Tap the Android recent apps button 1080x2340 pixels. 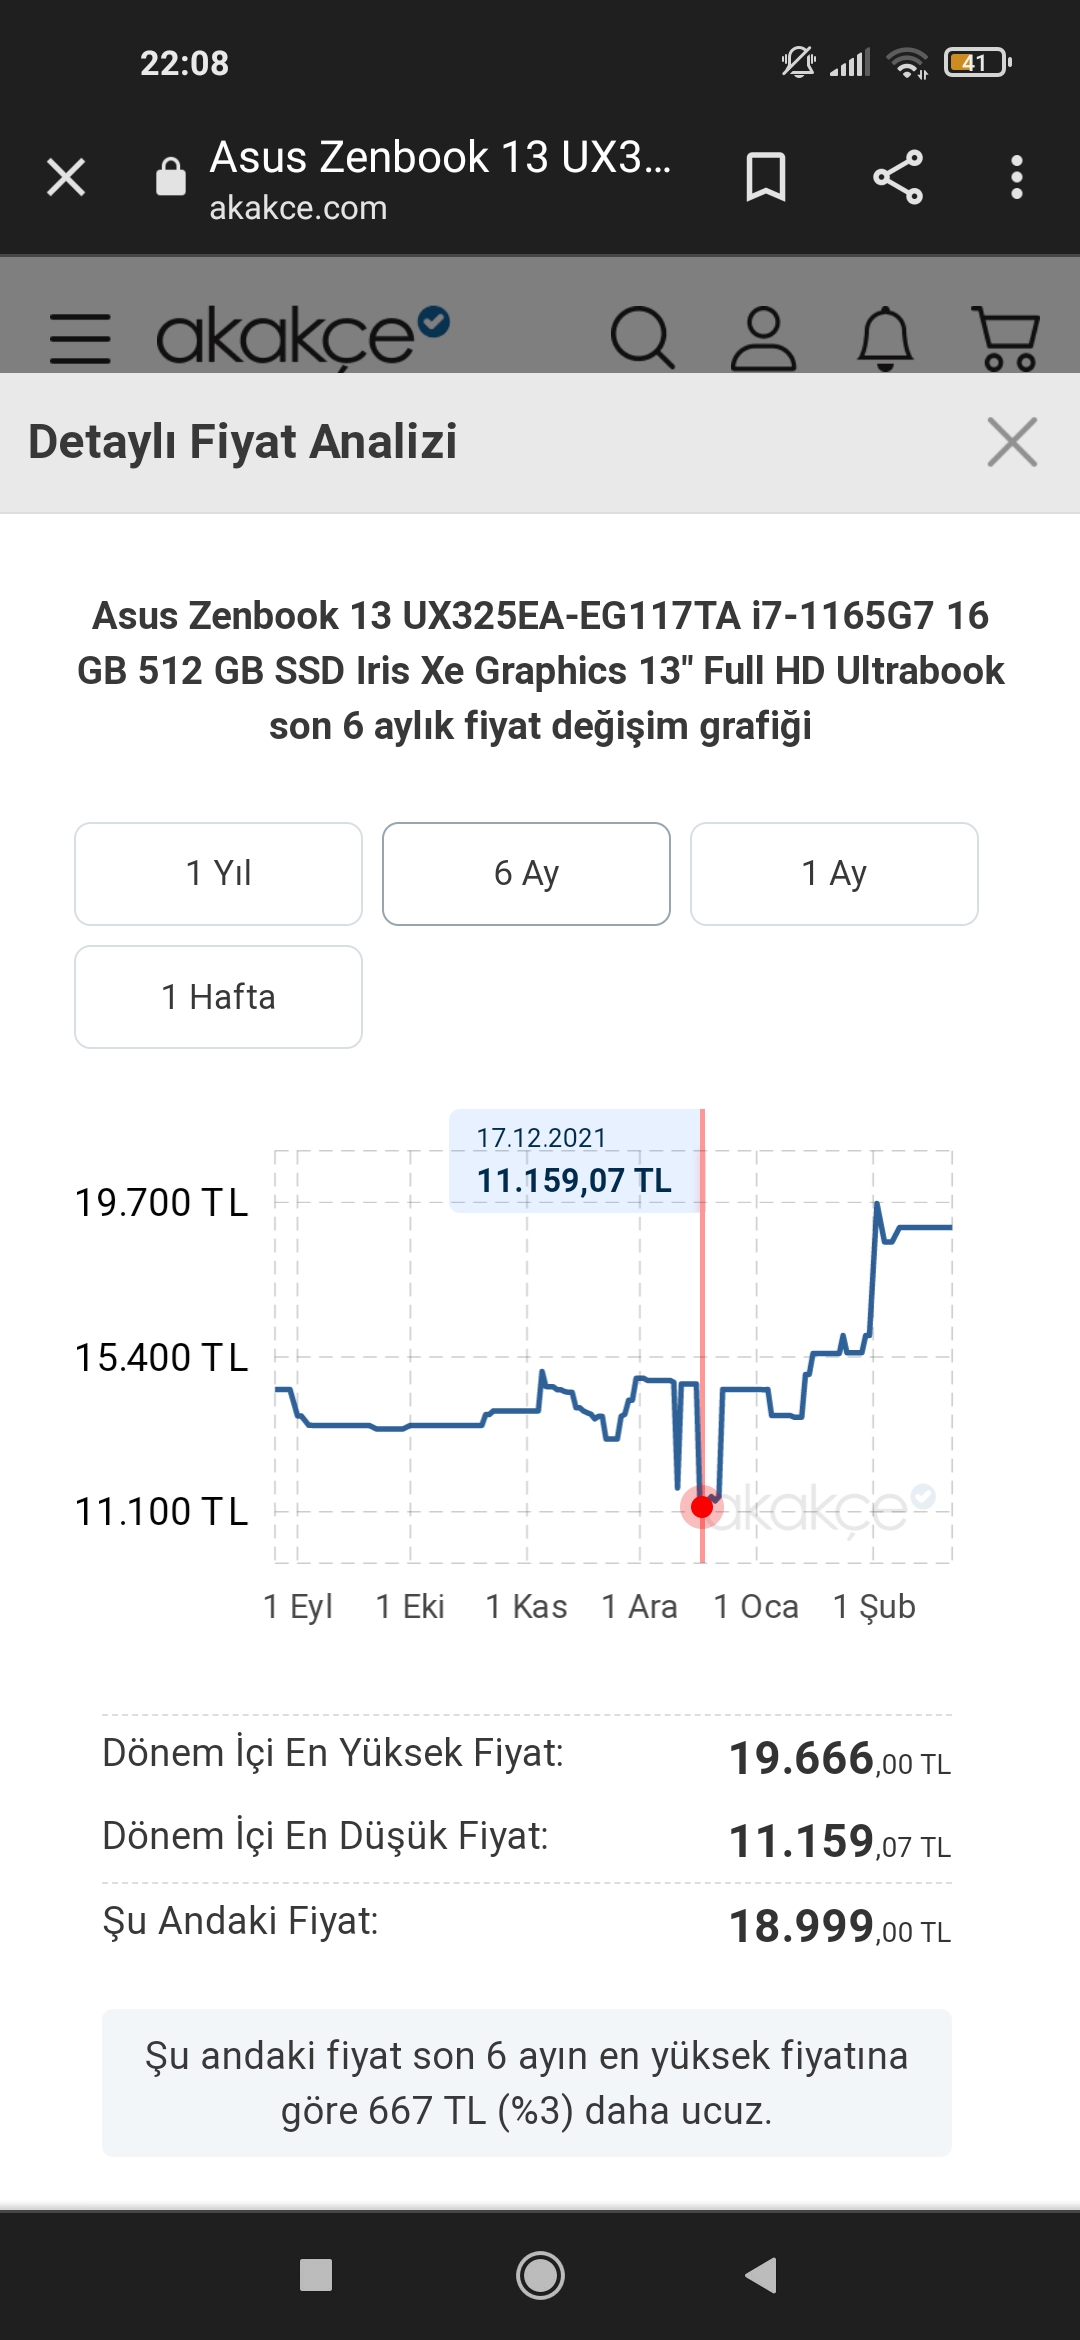point(316,2276)
